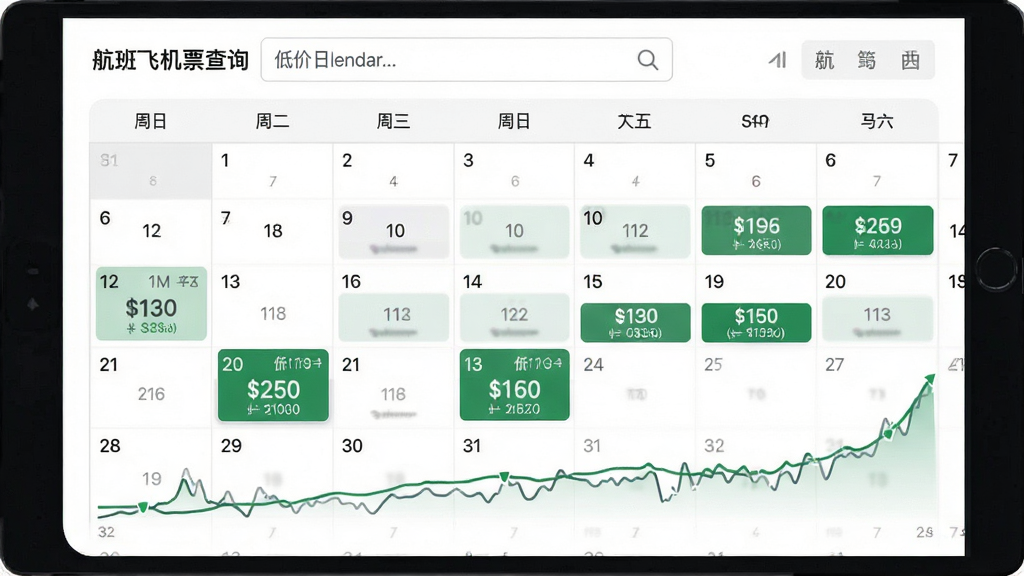1024x576 pixels.
Task: Select the day 16 cell showing 113
Action: click(x=394, y=304)
